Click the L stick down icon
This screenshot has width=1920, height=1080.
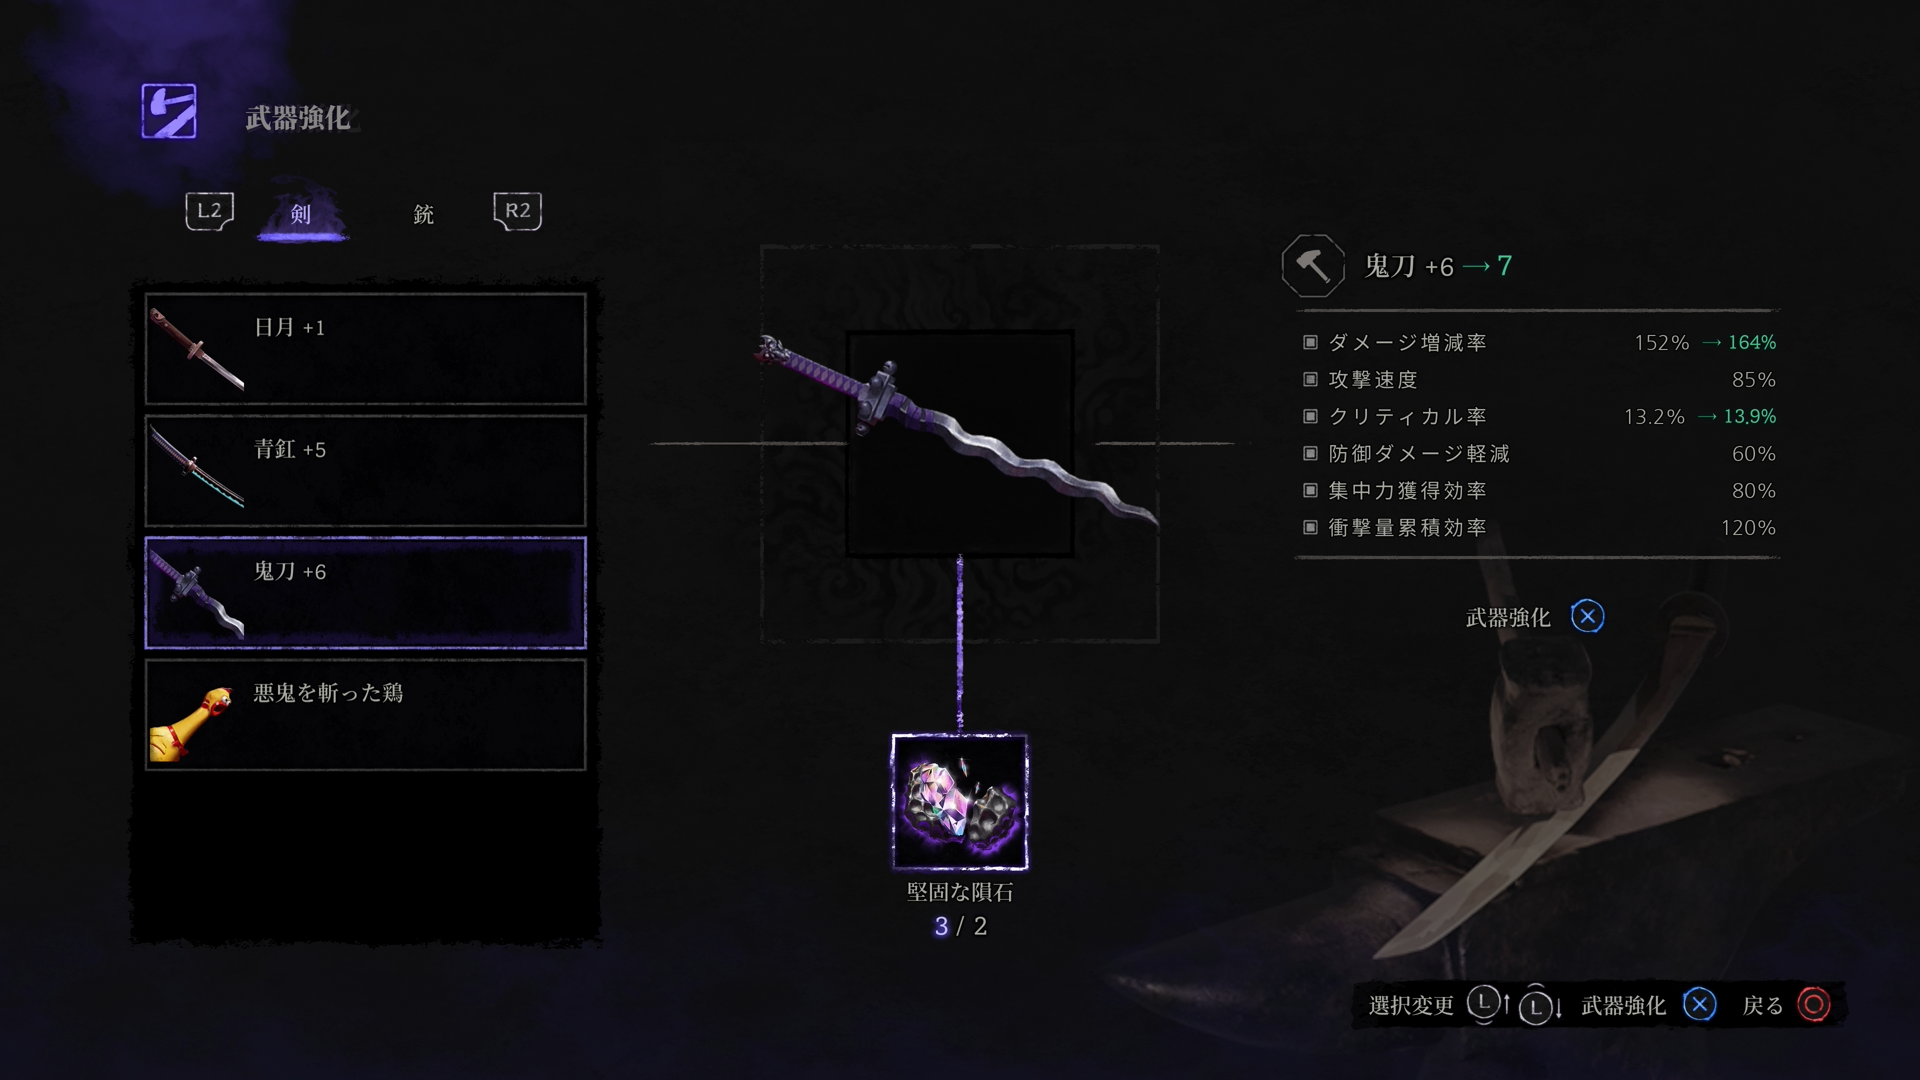coord(1541,1006)
